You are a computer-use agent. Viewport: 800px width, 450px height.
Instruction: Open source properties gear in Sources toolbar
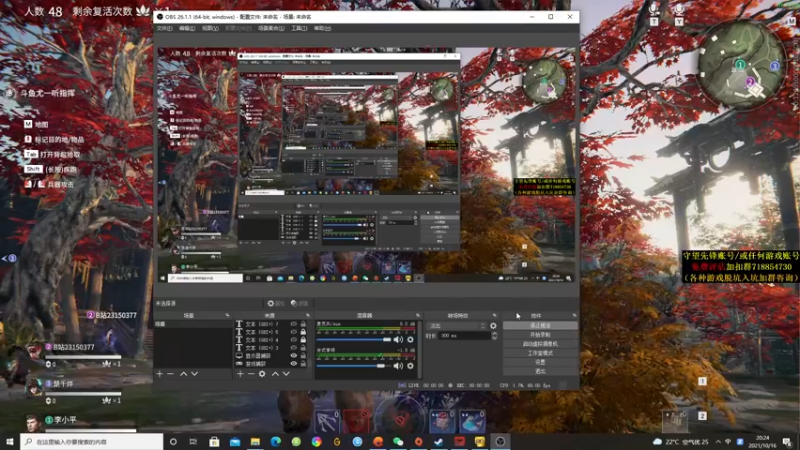(x=262, y=374)
